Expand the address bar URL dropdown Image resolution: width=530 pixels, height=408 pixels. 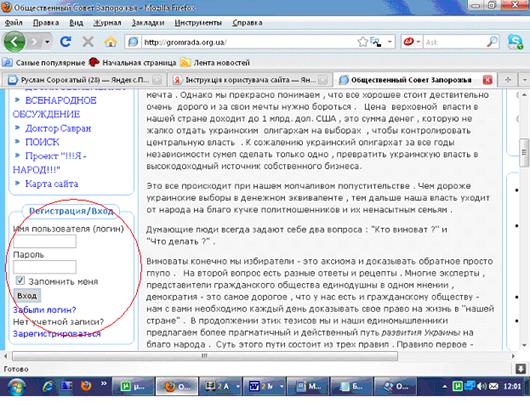pos(390,42)
